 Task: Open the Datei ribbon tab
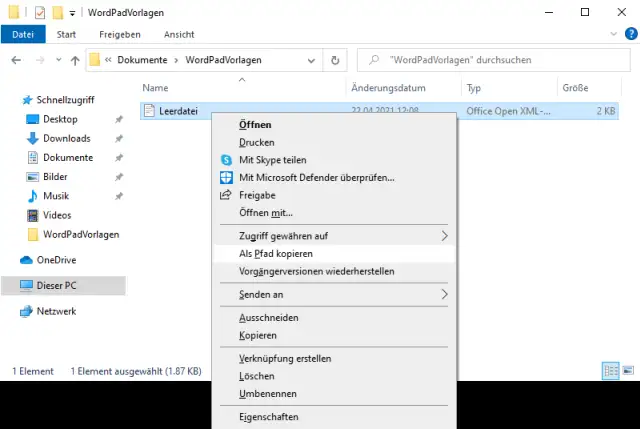23,34
